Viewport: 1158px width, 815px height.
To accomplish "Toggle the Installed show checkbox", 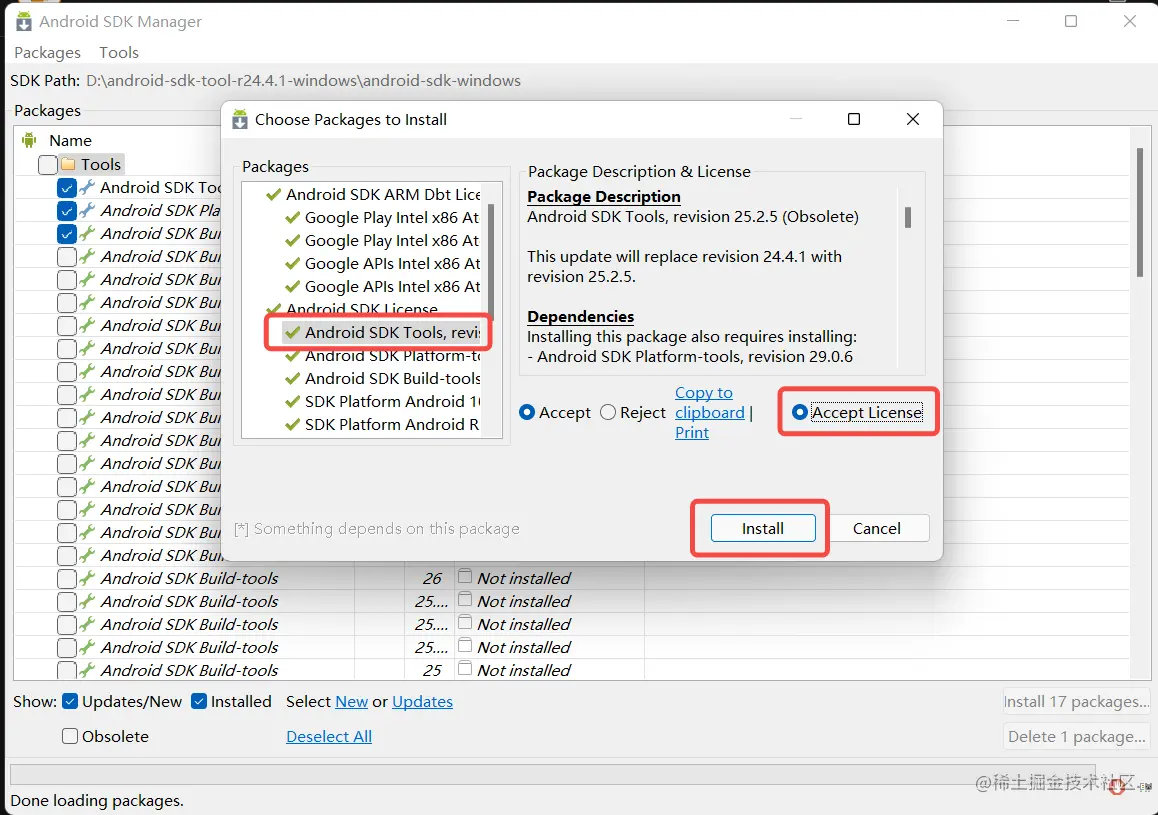I will tap(199, 701).
